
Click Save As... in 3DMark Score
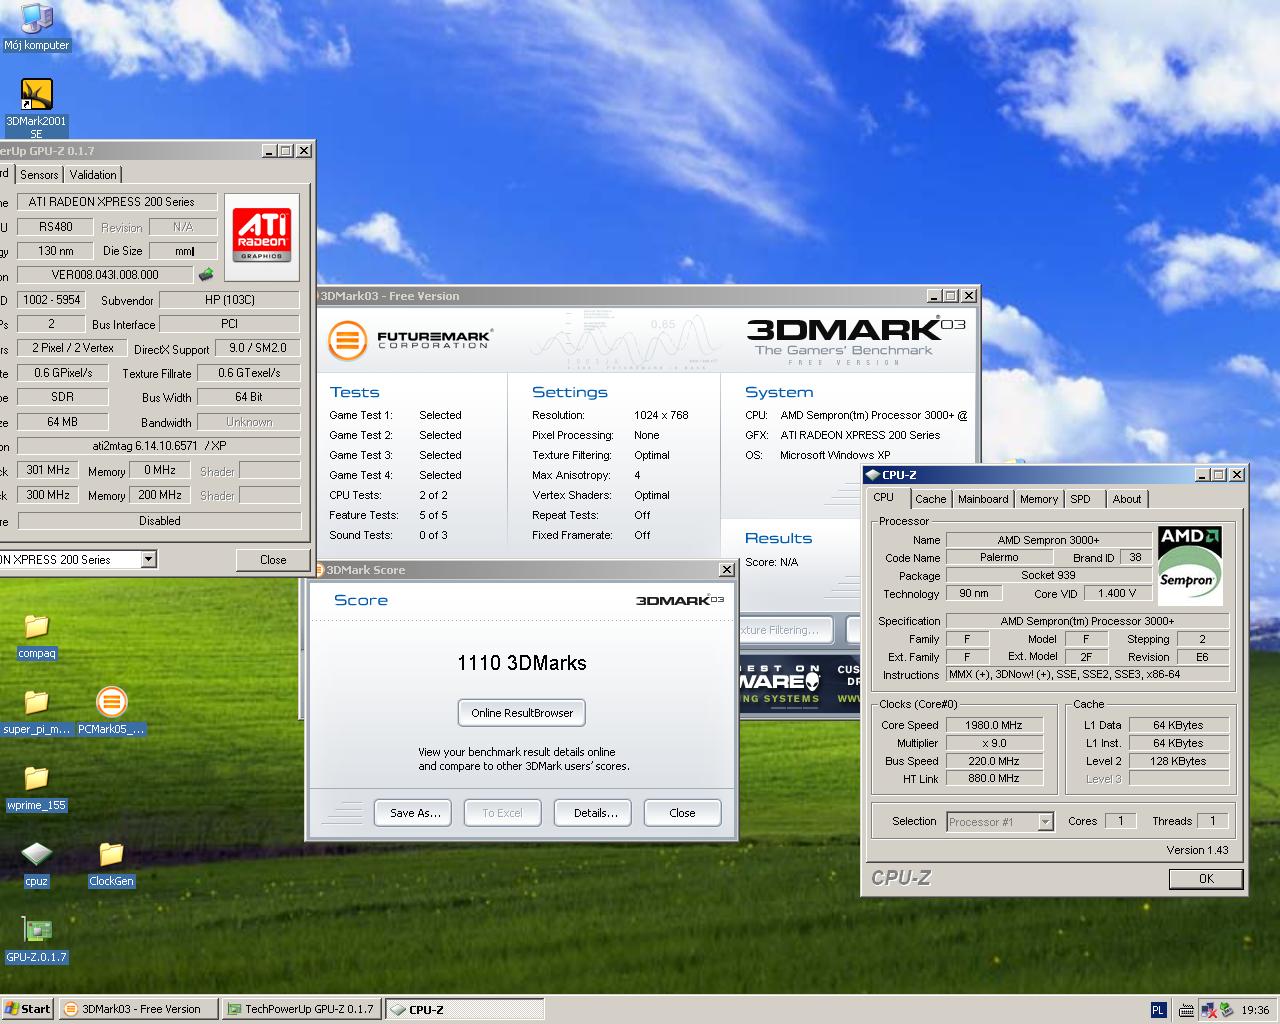414,813
